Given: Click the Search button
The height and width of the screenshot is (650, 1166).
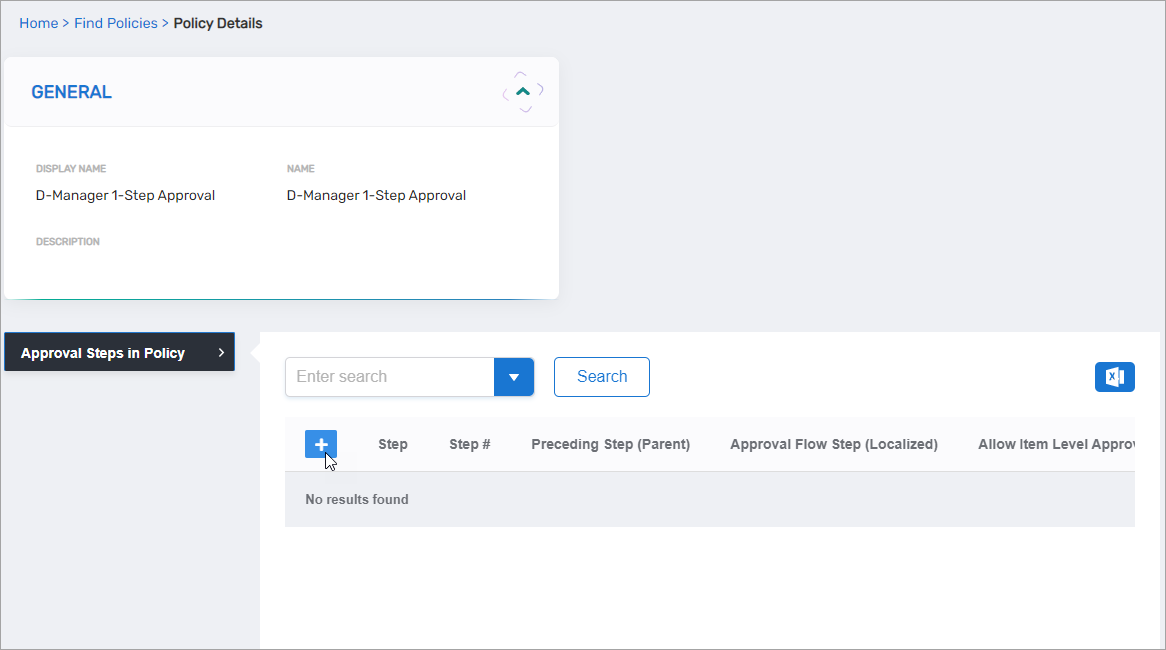Looking at the screenshot, I should tap(601, 376).
